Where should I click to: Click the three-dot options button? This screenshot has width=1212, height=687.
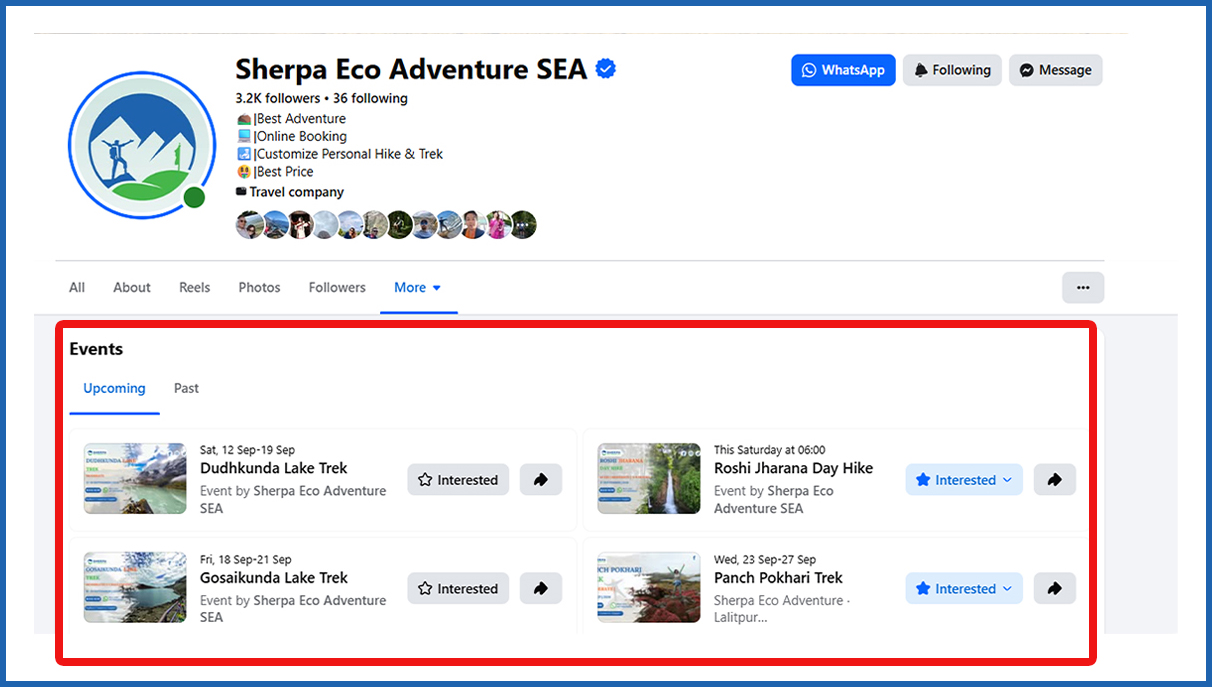pos(1083,287)
